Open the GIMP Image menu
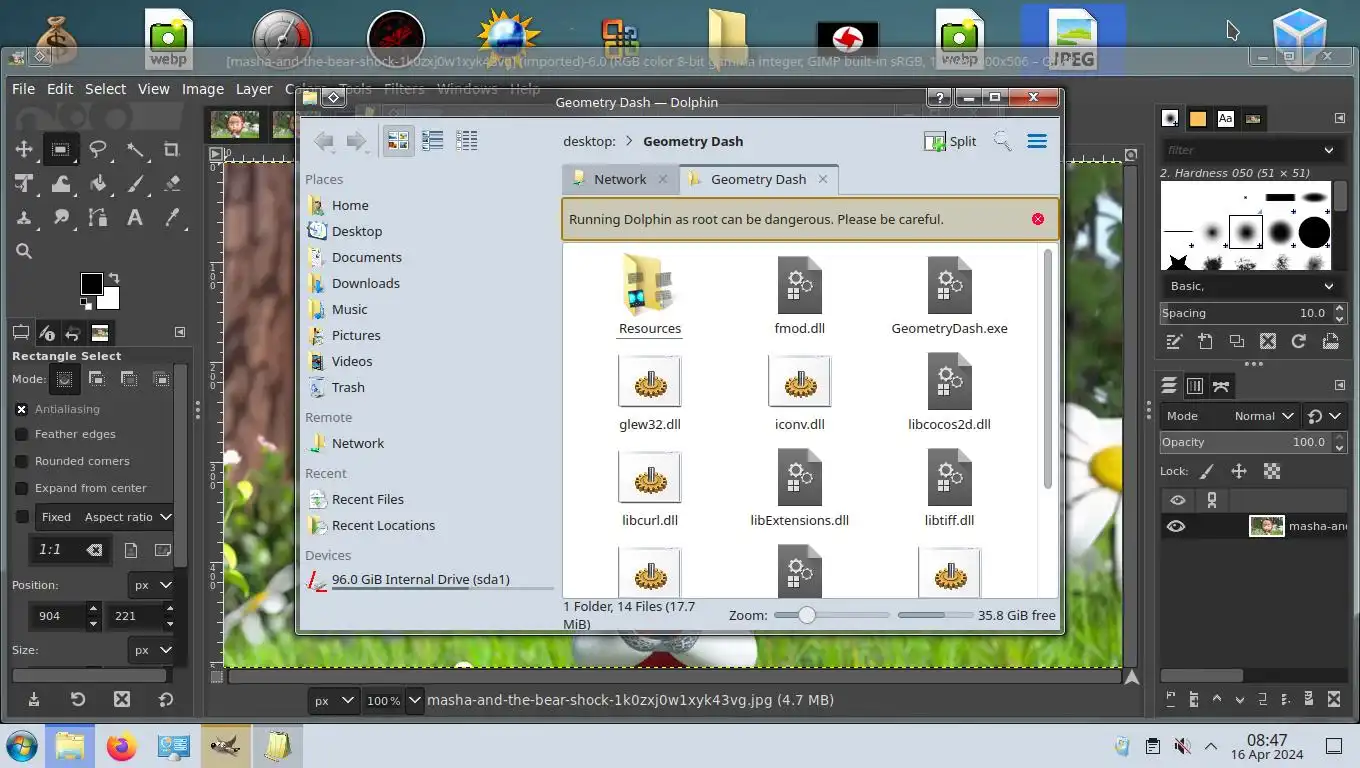 tap(203, 89)
